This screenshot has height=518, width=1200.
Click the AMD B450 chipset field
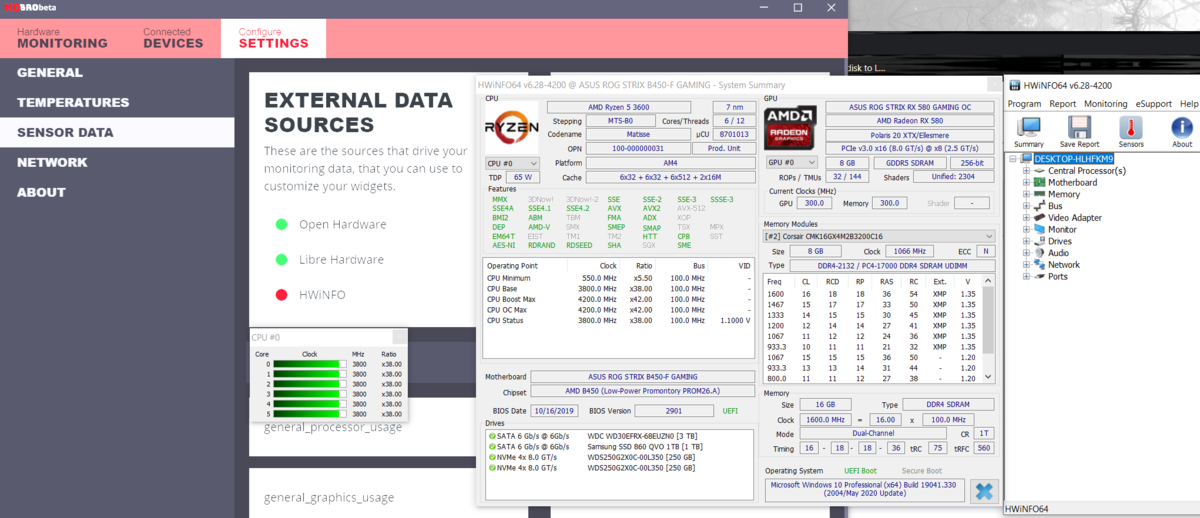pyautogui.click(x=643, y=391)
